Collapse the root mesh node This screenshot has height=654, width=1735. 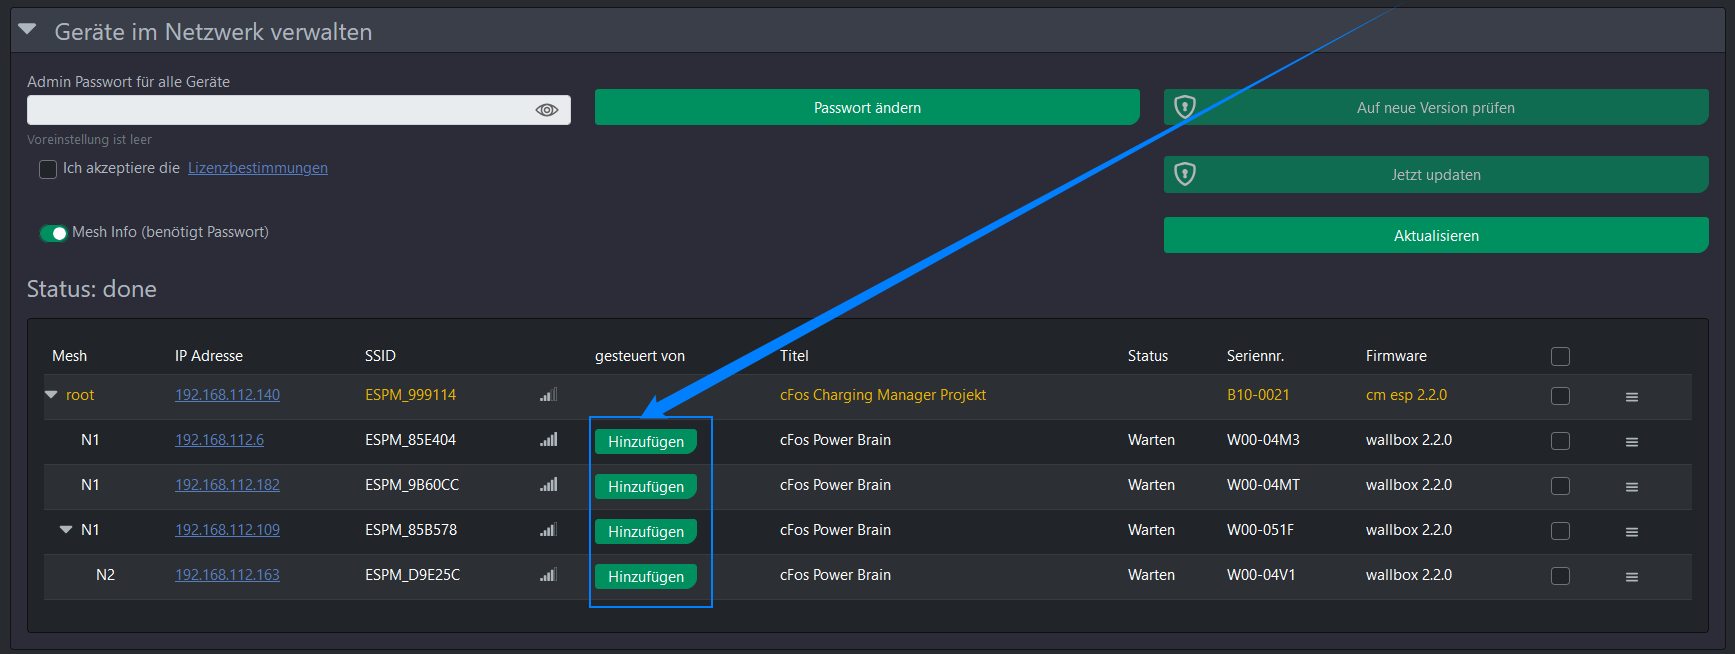pyautogui.click(x=51, y=395)
